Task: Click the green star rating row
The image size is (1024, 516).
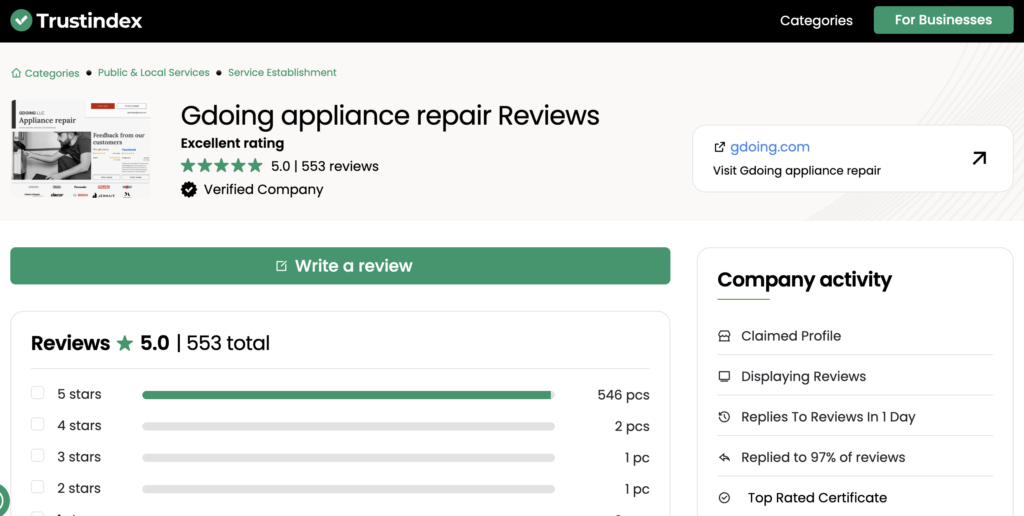Action: 221,166
